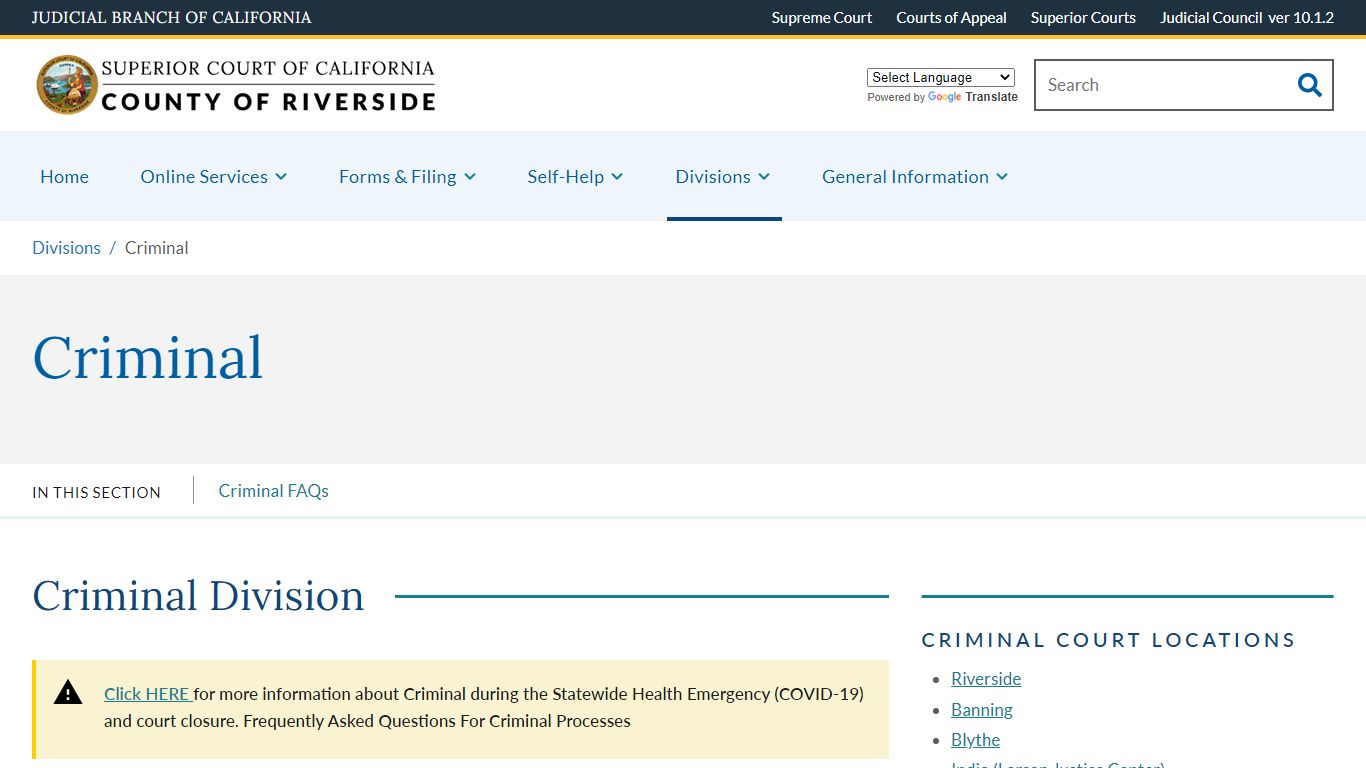Screen dimensions: 1366x768
Task: Click the Criminal Division heading
Action: coord(198,596)
